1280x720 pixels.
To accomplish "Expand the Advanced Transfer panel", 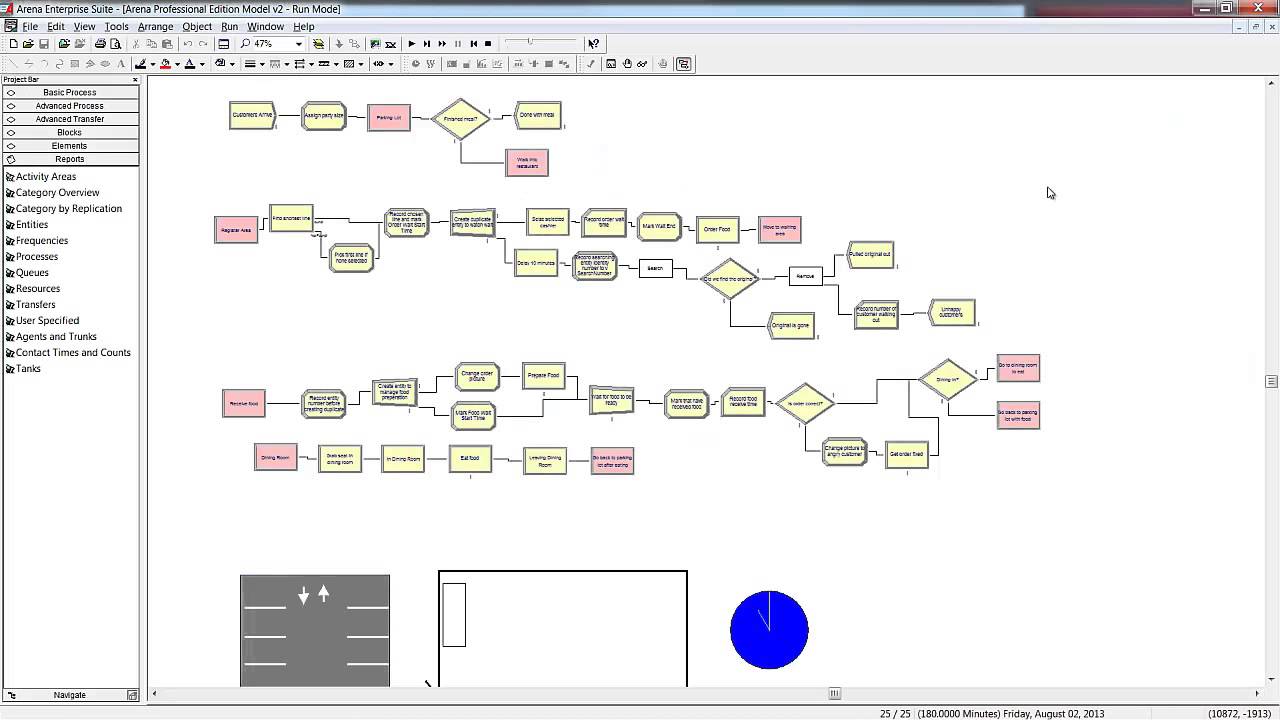I will [x=70, y=119].
